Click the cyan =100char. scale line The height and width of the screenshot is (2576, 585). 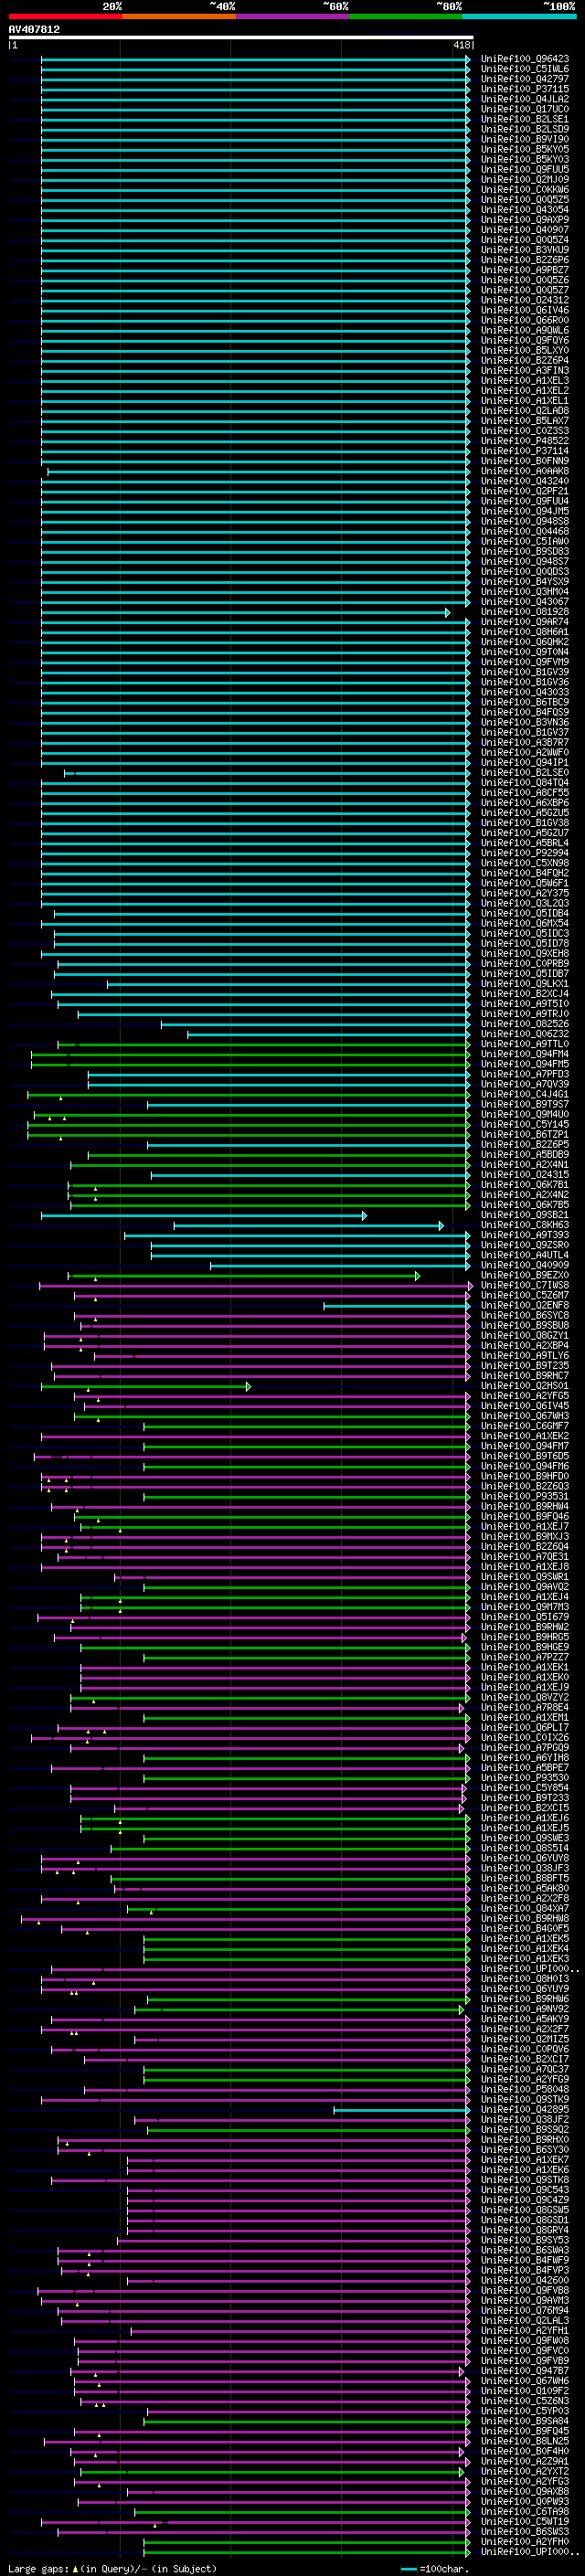(x=408, y=2569)
